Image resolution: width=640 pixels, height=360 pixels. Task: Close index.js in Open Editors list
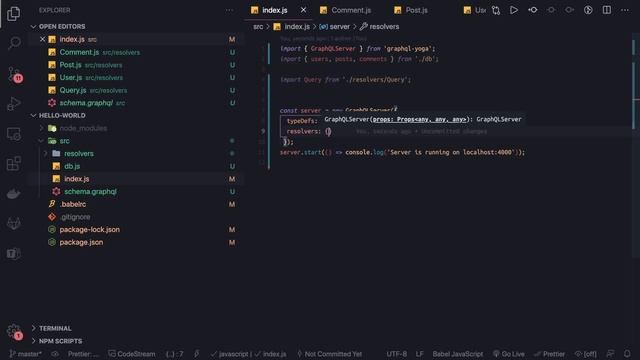42,39
